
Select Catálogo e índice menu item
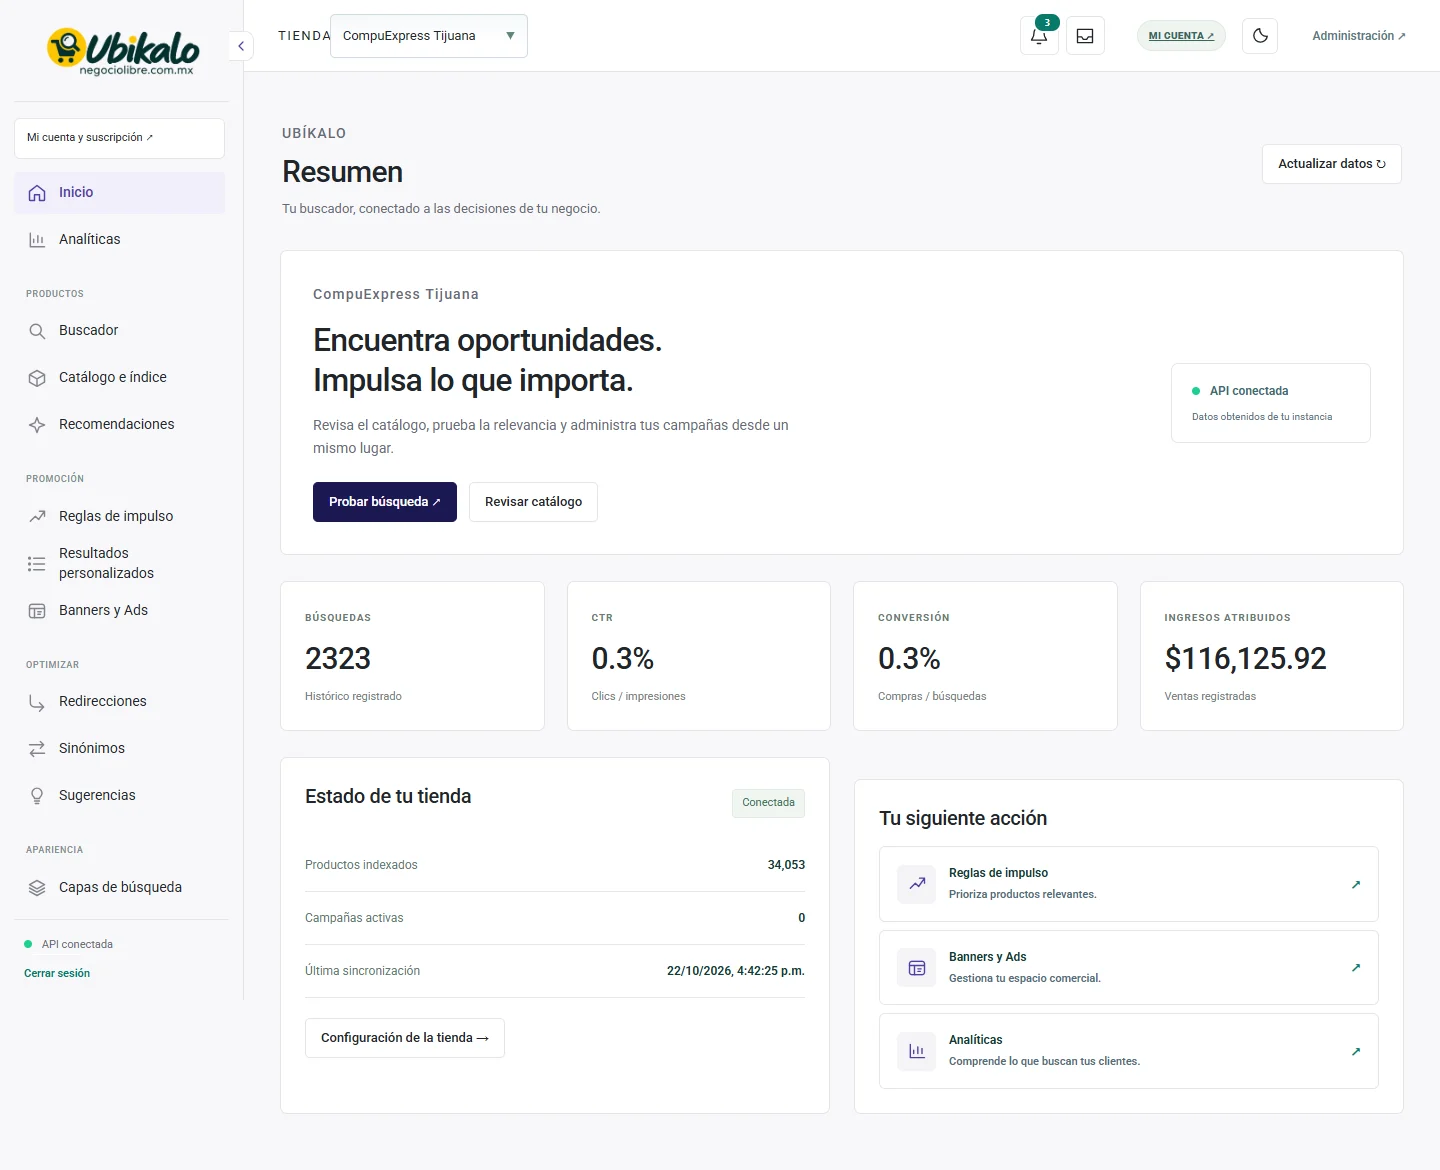point(119,378)
